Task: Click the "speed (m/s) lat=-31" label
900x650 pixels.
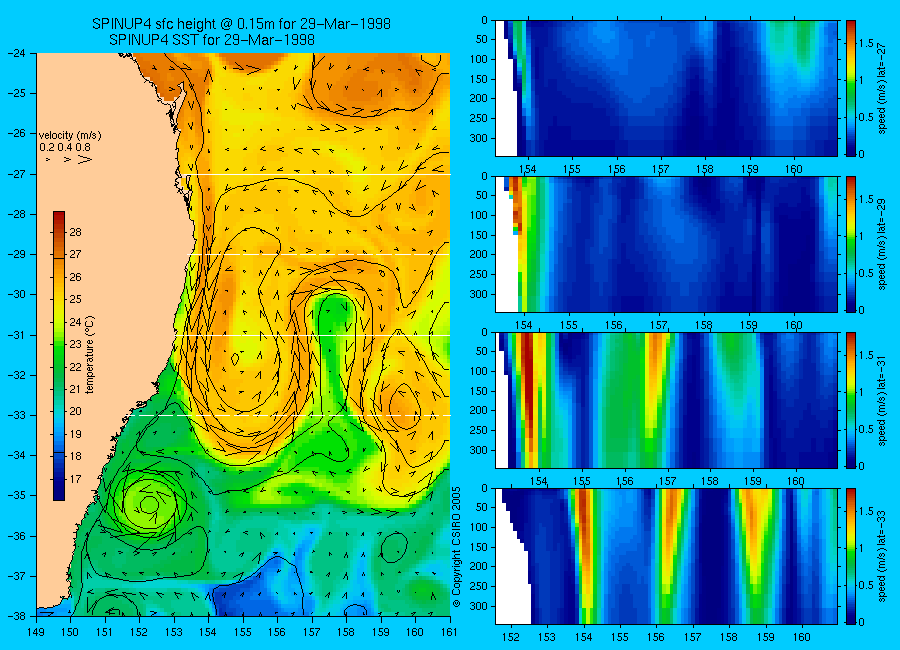Action: click(882, 400)
